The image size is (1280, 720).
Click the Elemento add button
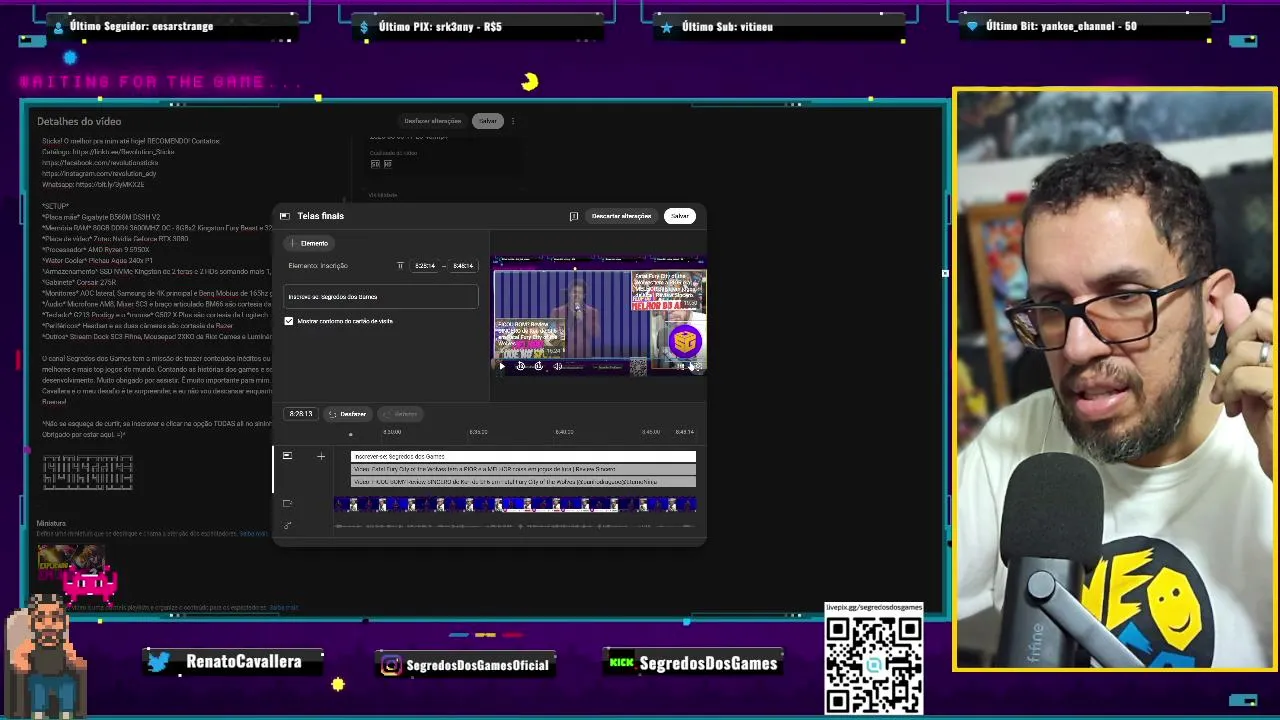[309, 243]
